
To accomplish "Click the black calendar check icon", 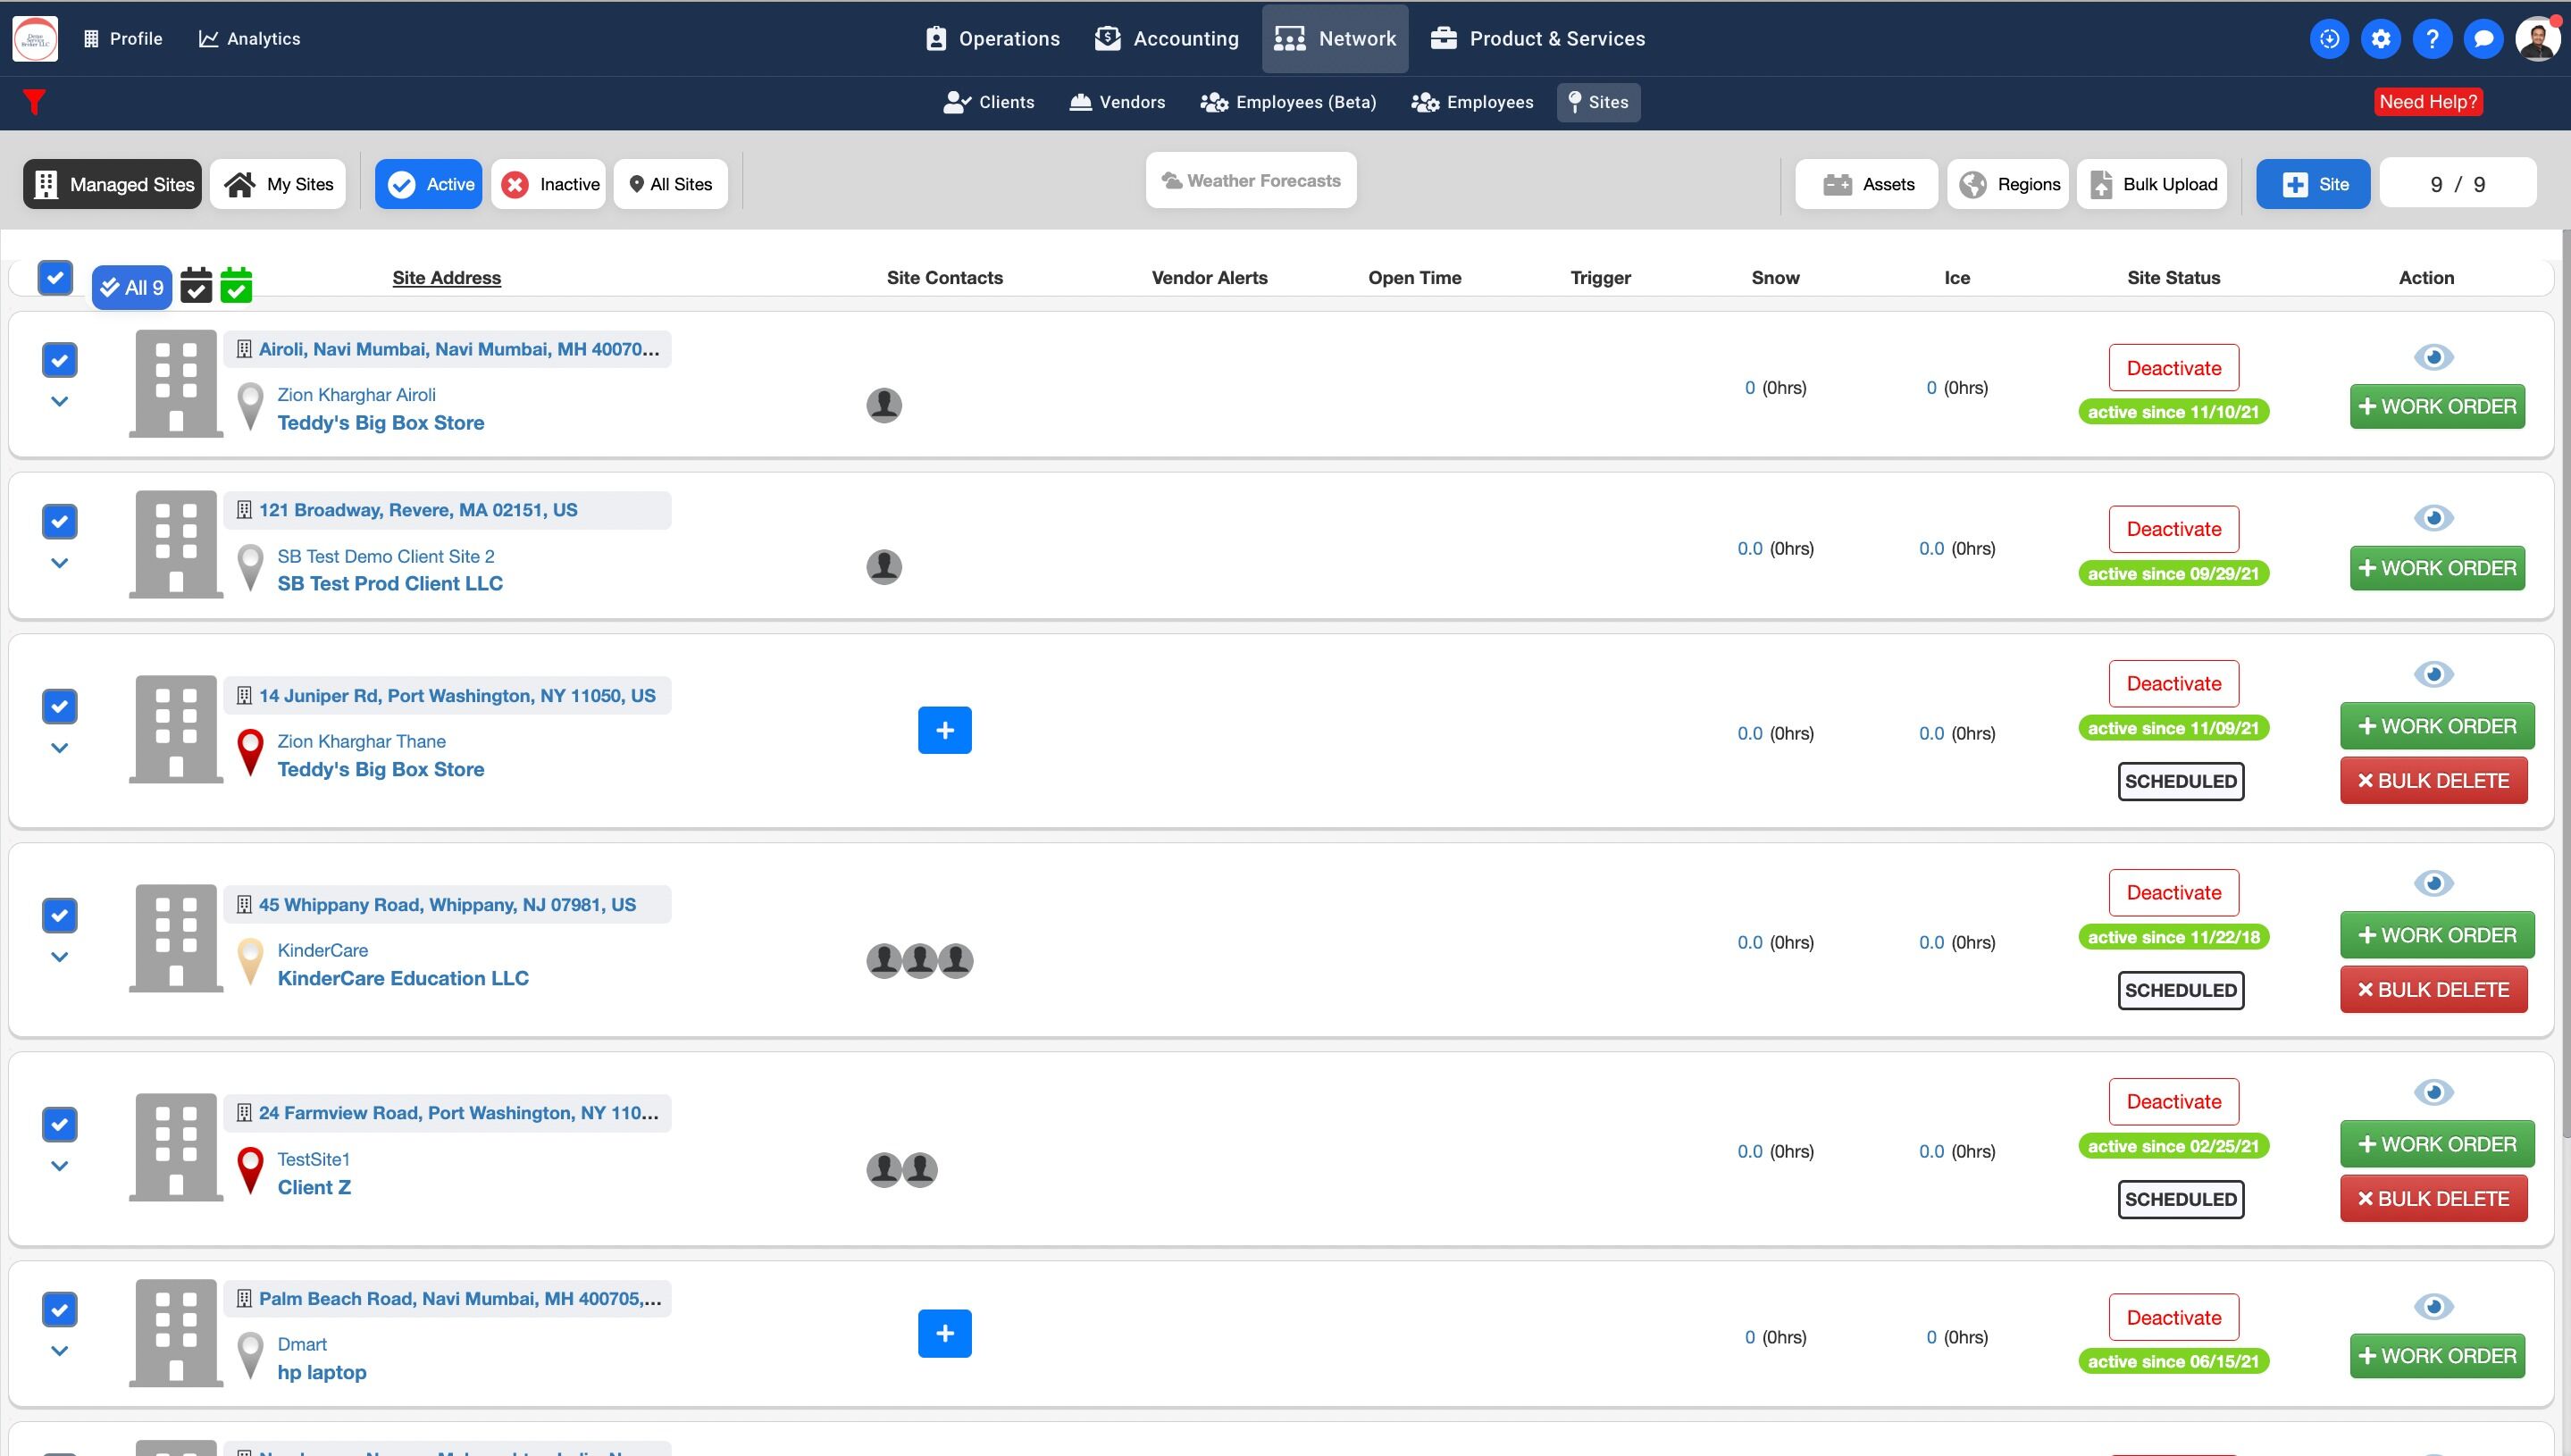I will click(196, 286).
